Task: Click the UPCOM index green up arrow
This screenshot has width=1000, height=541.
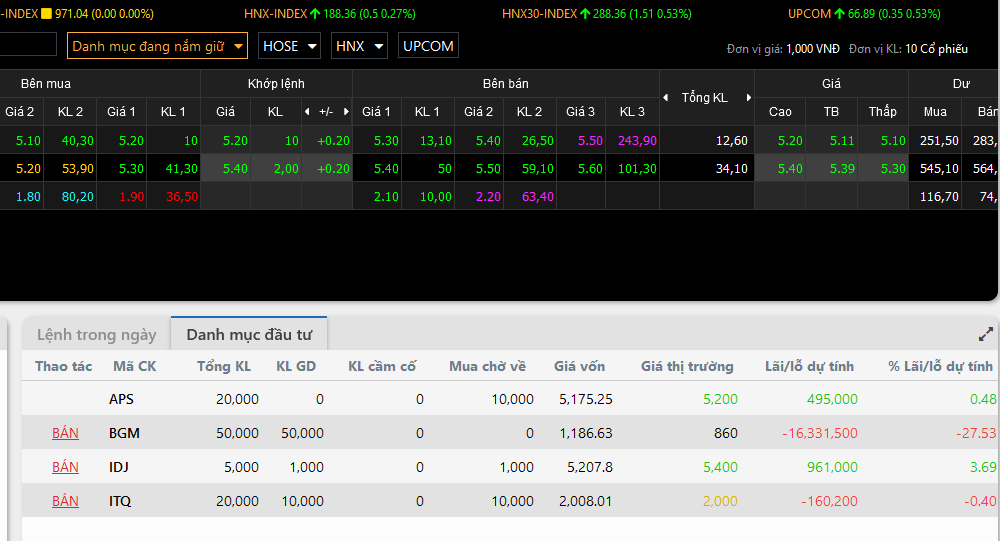Action: pos(839,13)
